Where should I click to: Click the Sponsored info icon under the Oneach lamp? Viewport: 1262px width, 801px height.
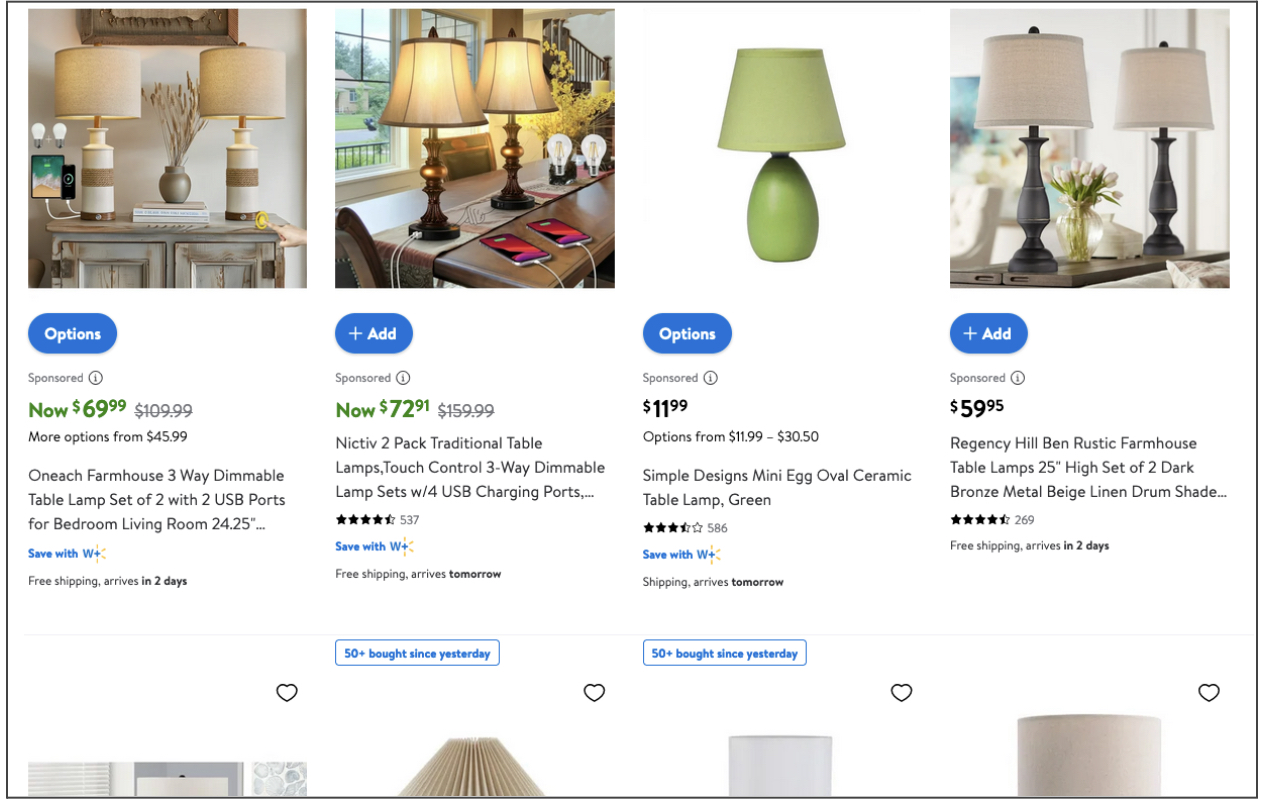click(95, 378)
